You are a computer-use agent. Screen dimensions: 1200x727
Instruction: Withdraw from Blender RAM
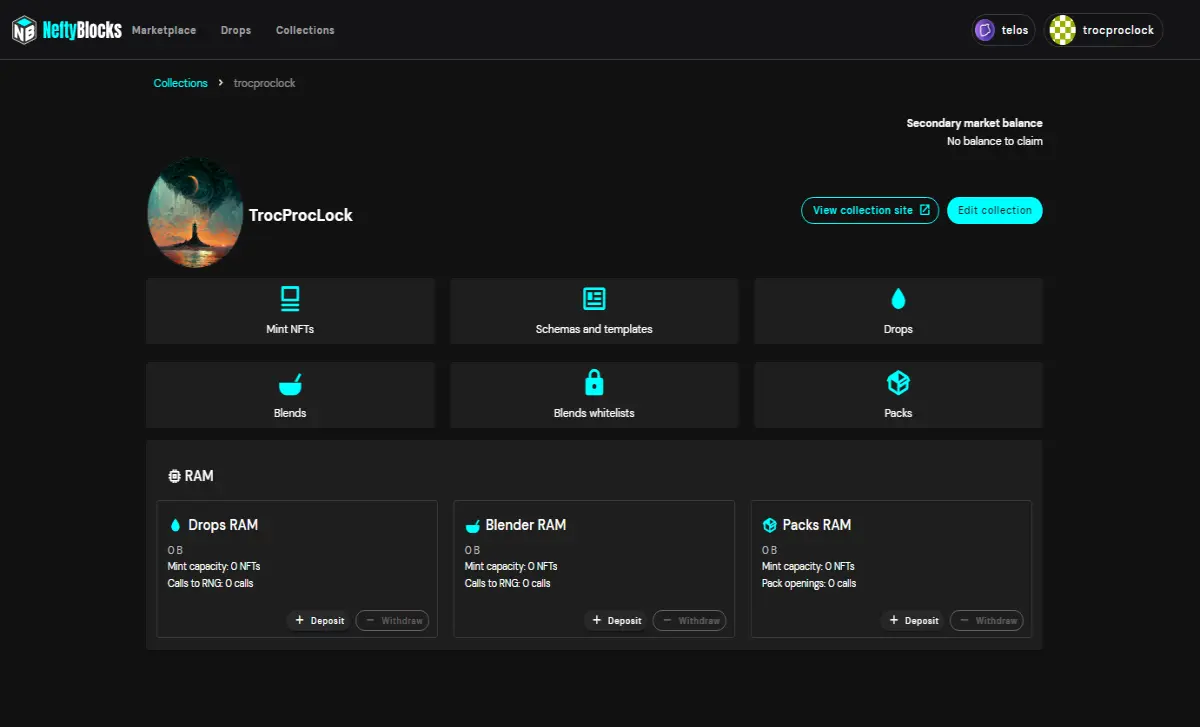689,620
